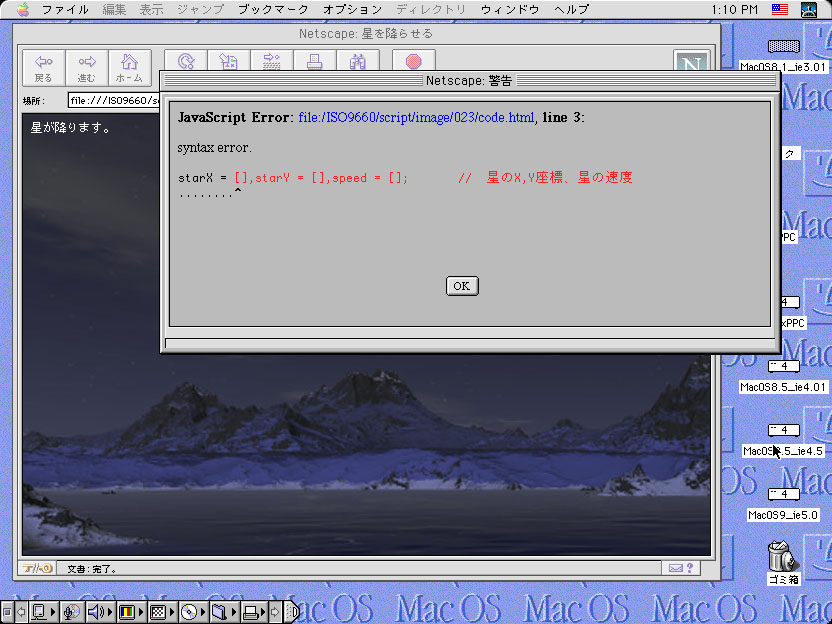Click the Netscape N logo icon

tap(691, 60)
